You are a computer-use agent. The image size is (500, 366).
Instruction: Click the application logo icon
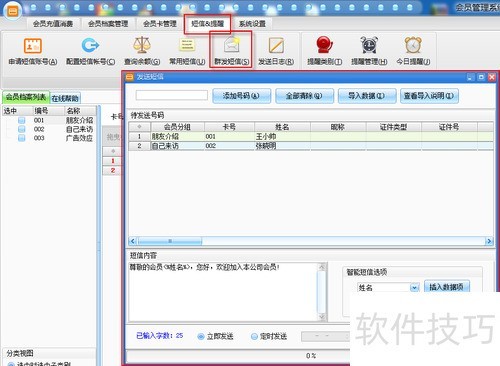click(x=13, y=11)
